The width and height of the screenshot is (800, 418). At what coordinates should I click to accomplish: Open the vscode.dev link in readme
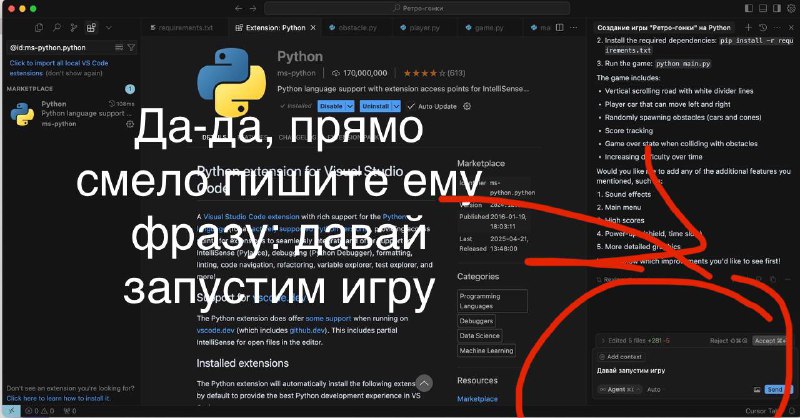215,330
